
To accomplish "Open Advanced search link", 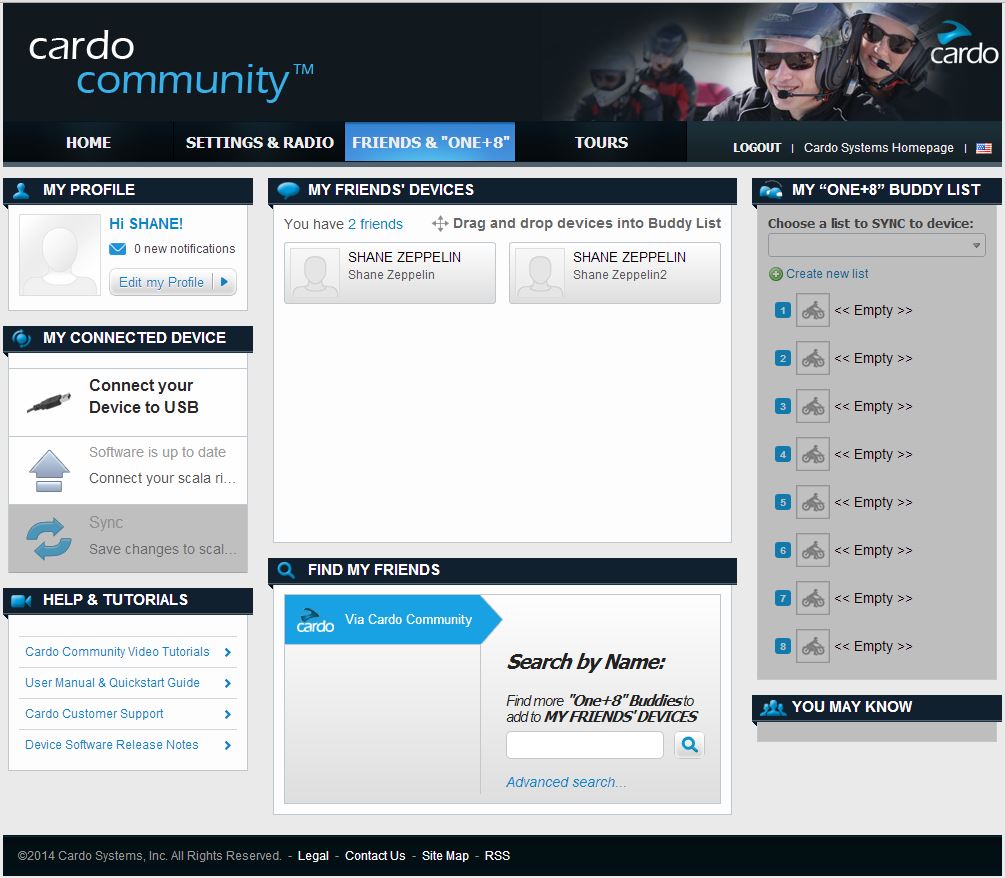I will pyautogui.click(x=566, y=782).
